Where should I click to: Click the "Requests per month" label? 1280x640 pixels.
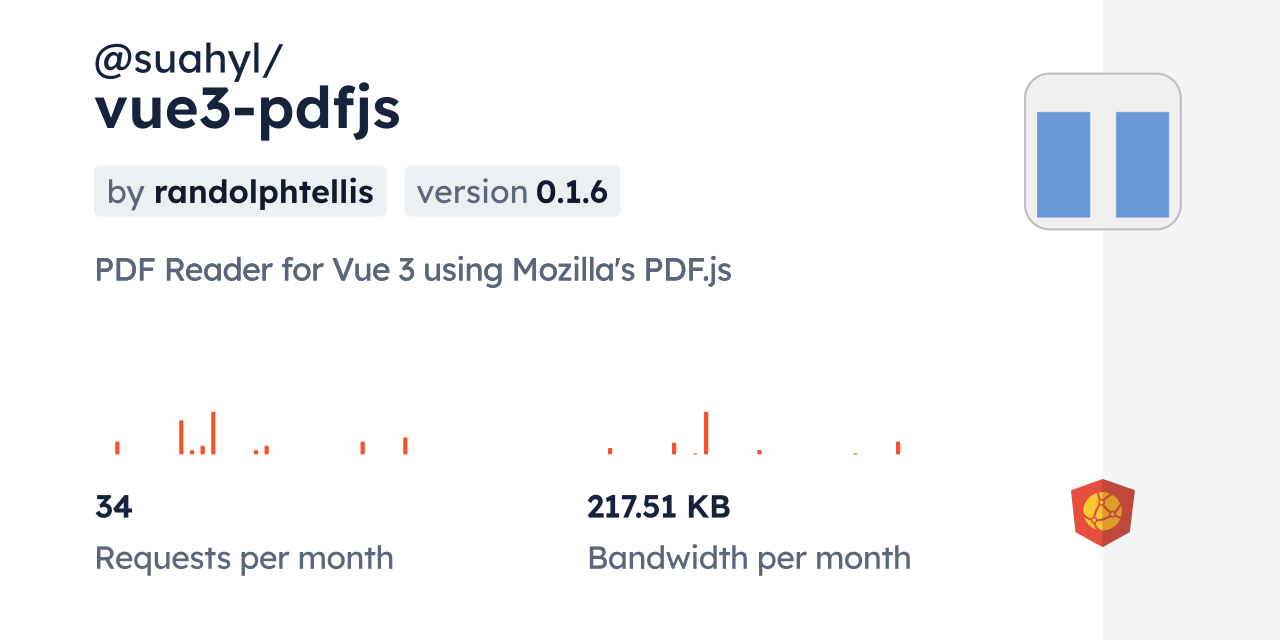244,558
